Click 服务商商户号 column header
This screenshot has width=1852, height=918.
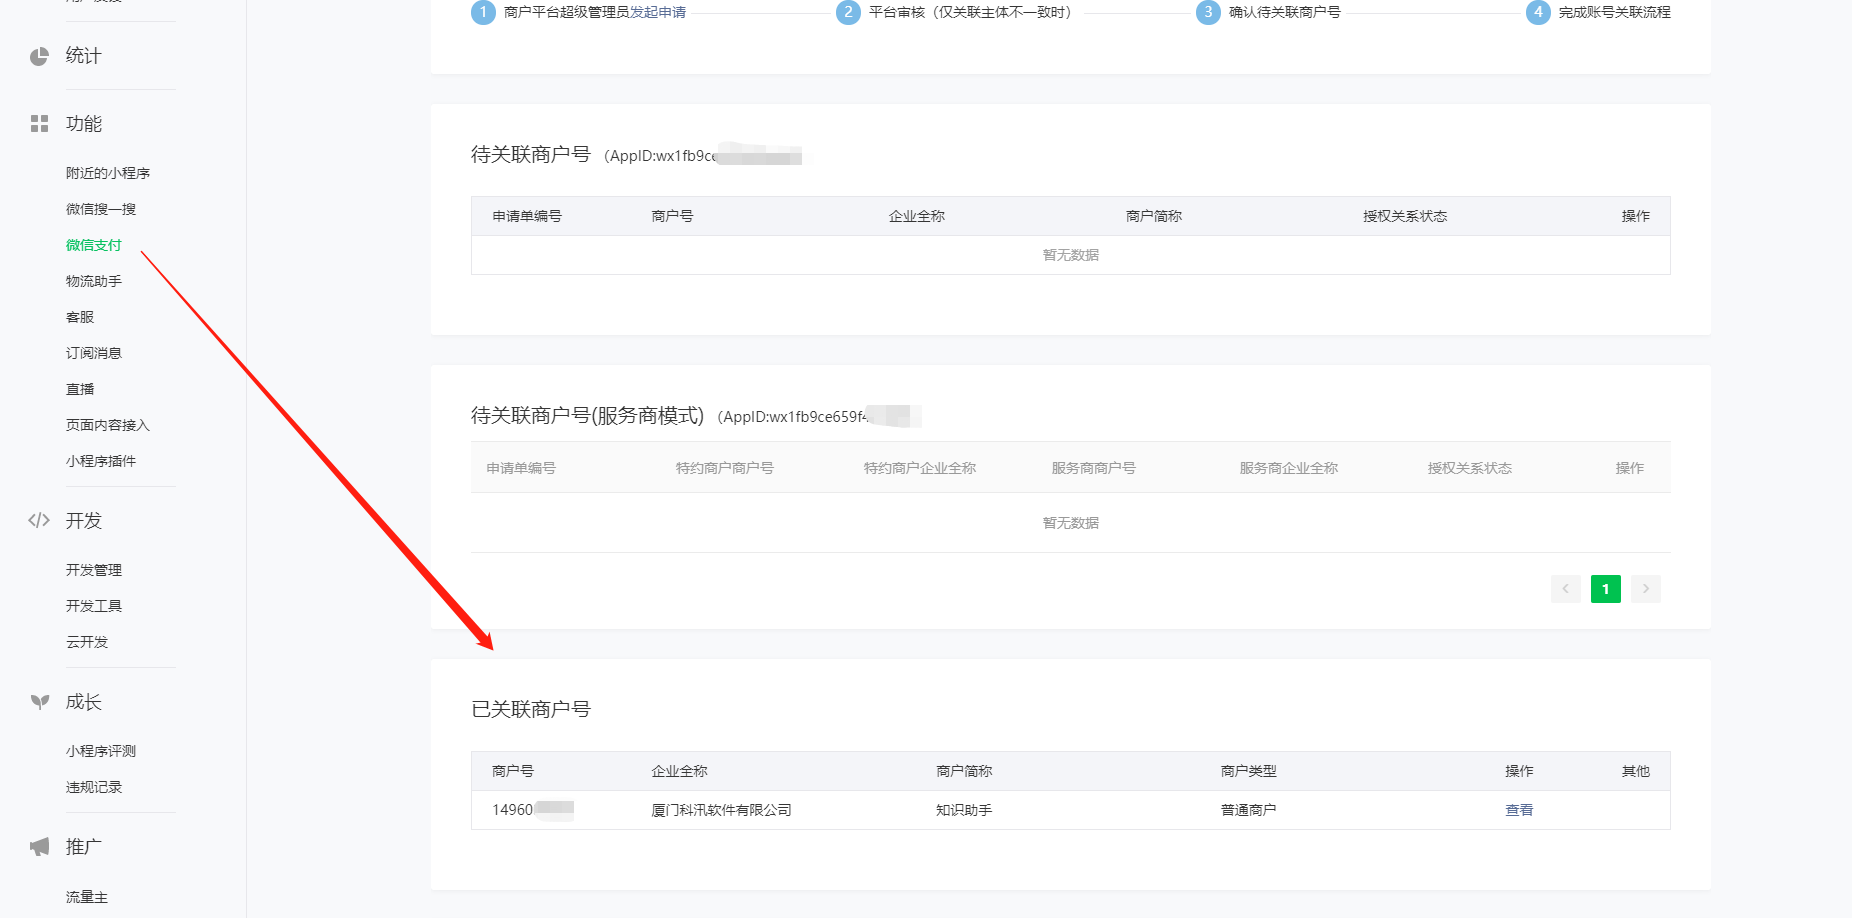coord(1094,468)
